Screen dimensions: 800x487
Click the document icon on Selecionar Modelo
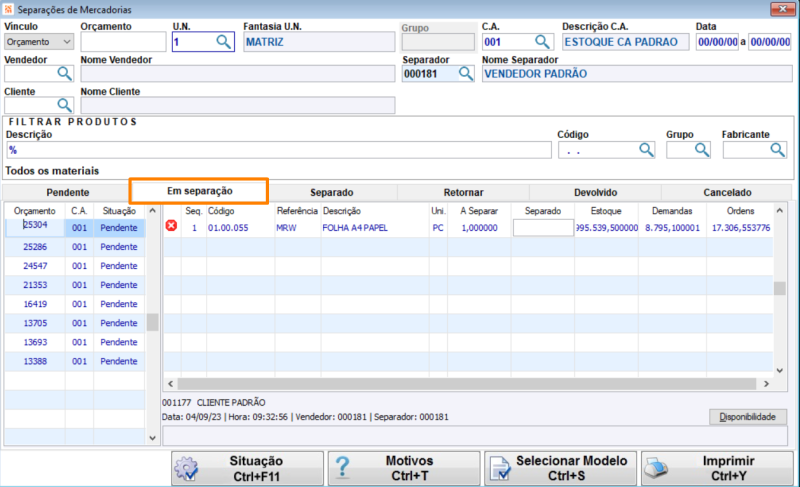[x=499, y=468]
